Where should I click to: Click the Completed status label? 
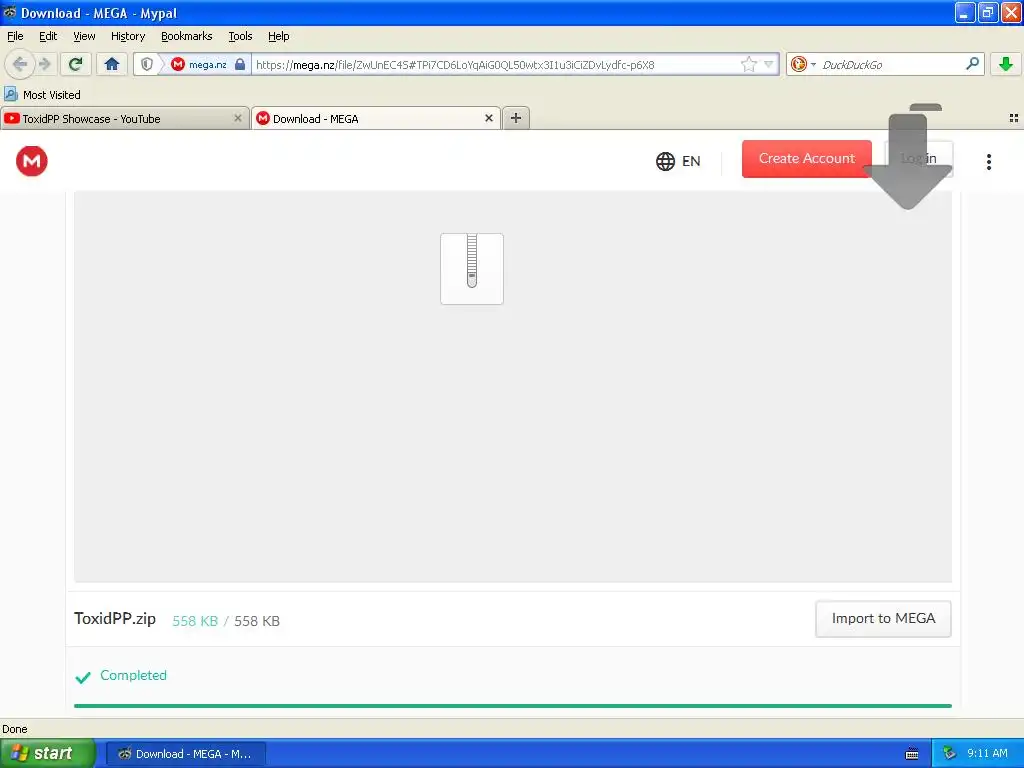click(133, 675)
